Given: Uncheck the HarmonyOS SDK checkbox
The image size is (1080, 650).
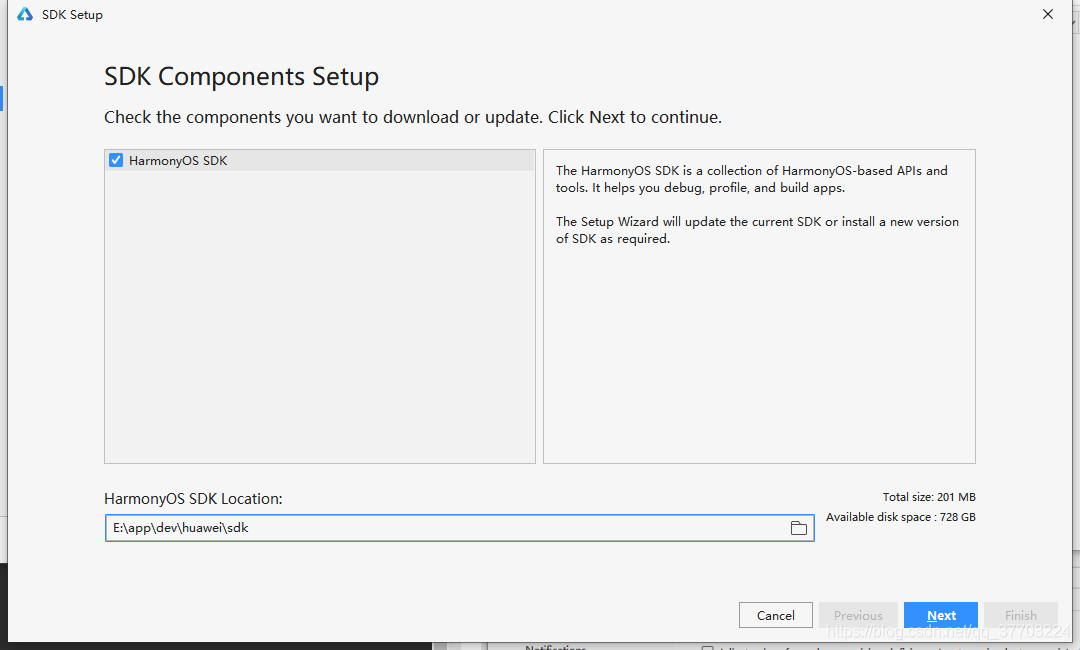Looking at the screenshot, I should coord(116,160).
